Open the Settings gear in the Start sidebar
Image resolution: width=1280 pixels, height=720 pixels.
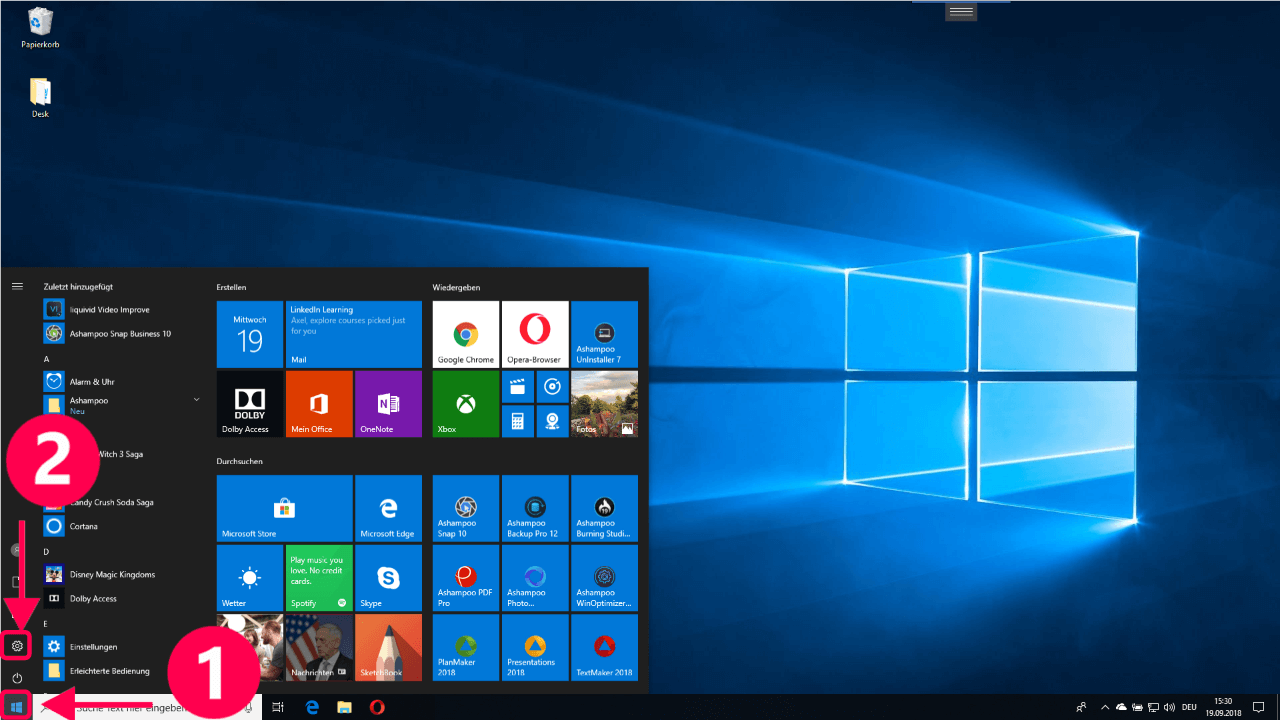(x=17, y=646)
